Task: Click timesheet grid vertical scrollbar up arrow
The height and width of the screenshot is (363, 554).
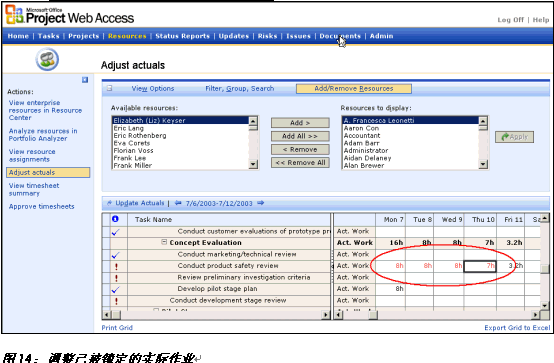Action: [545, 218]
